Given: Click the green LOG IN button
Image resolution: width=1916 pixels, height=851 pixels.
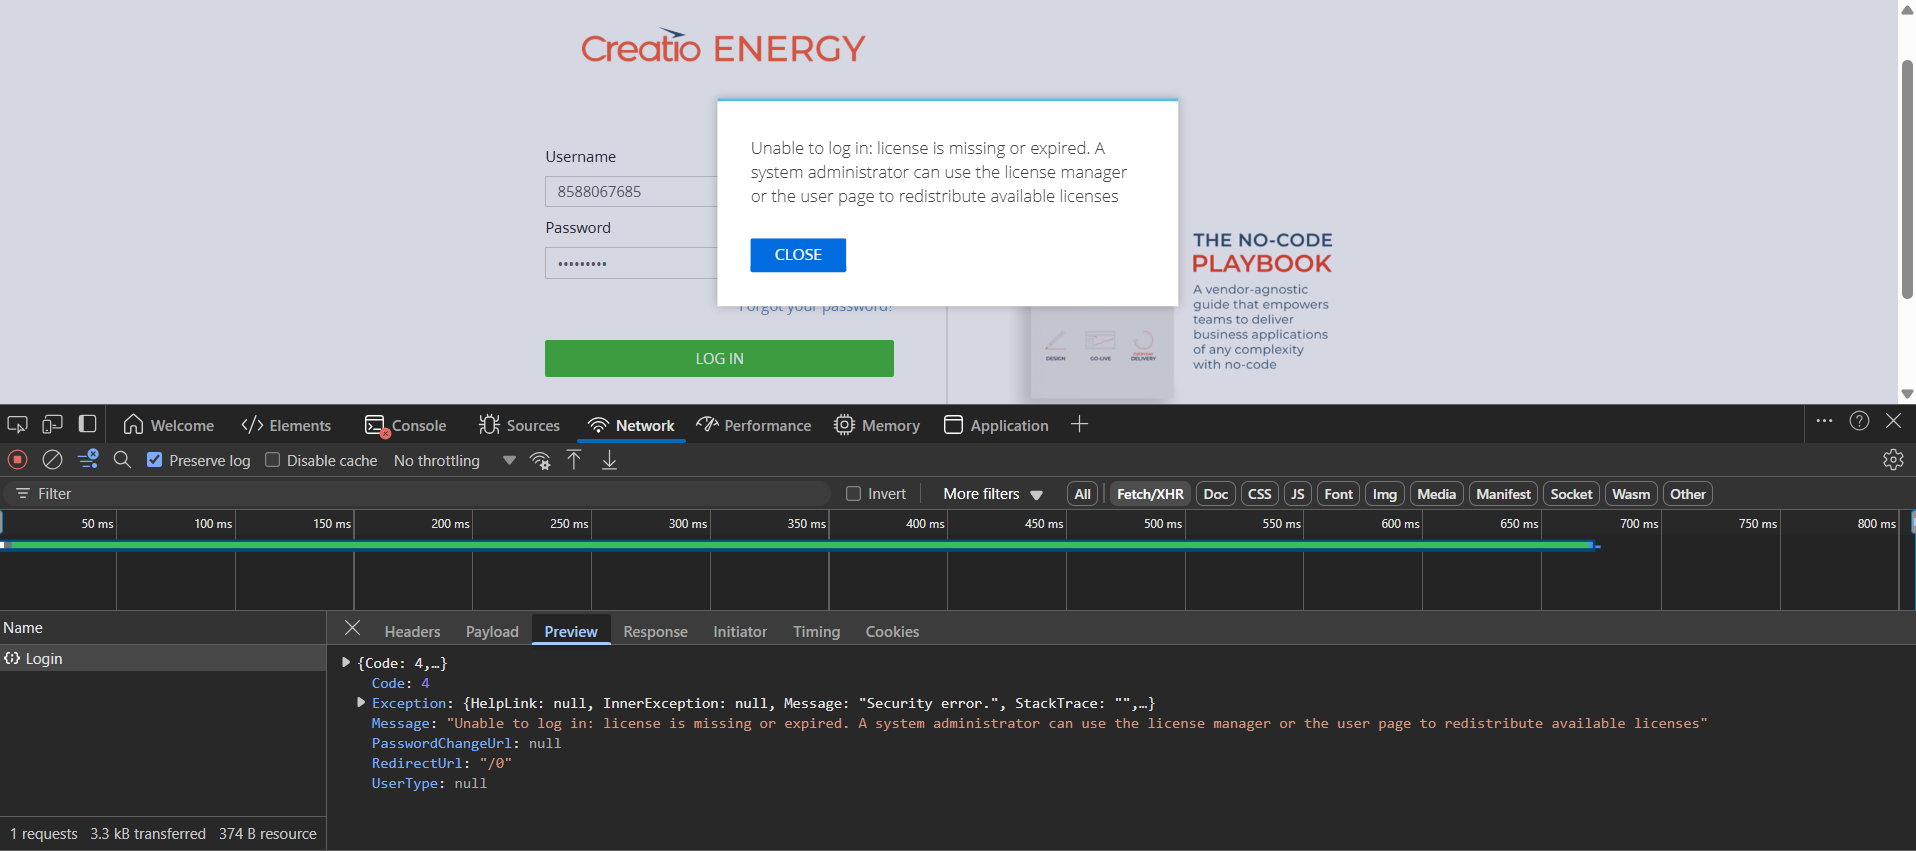Looking at the screenshot, I should click(719, 358).
